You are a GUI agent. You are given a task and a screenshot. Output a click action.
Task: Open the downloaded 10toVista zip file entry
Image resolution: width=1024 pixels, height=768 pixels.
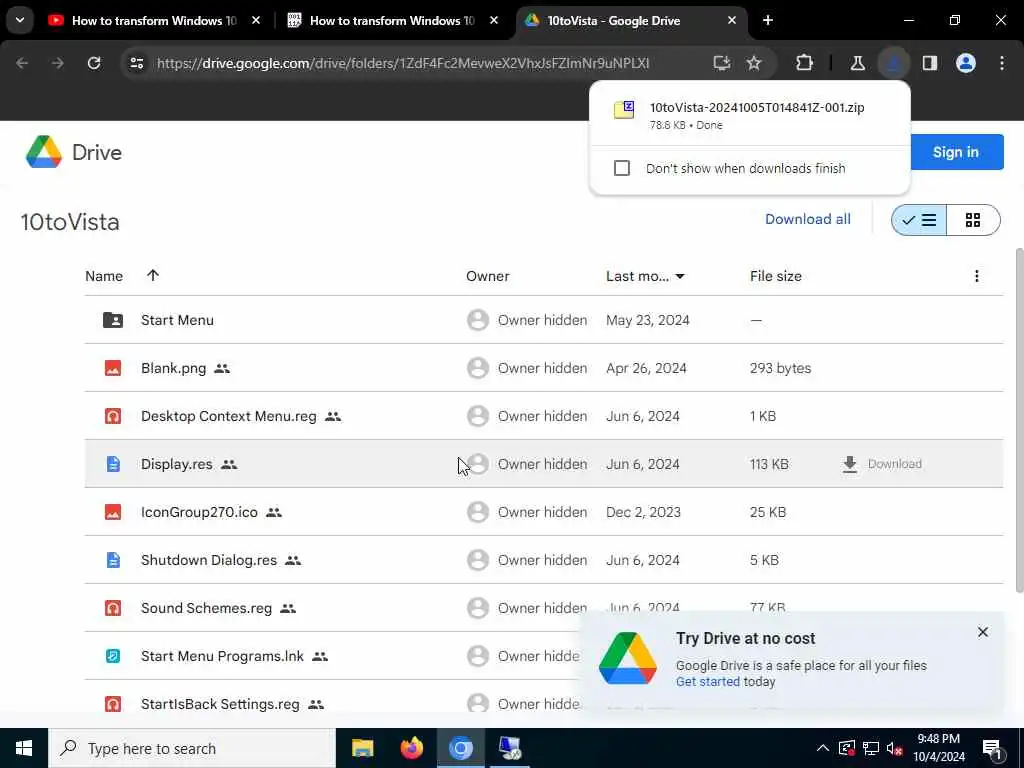click(750, 114)
